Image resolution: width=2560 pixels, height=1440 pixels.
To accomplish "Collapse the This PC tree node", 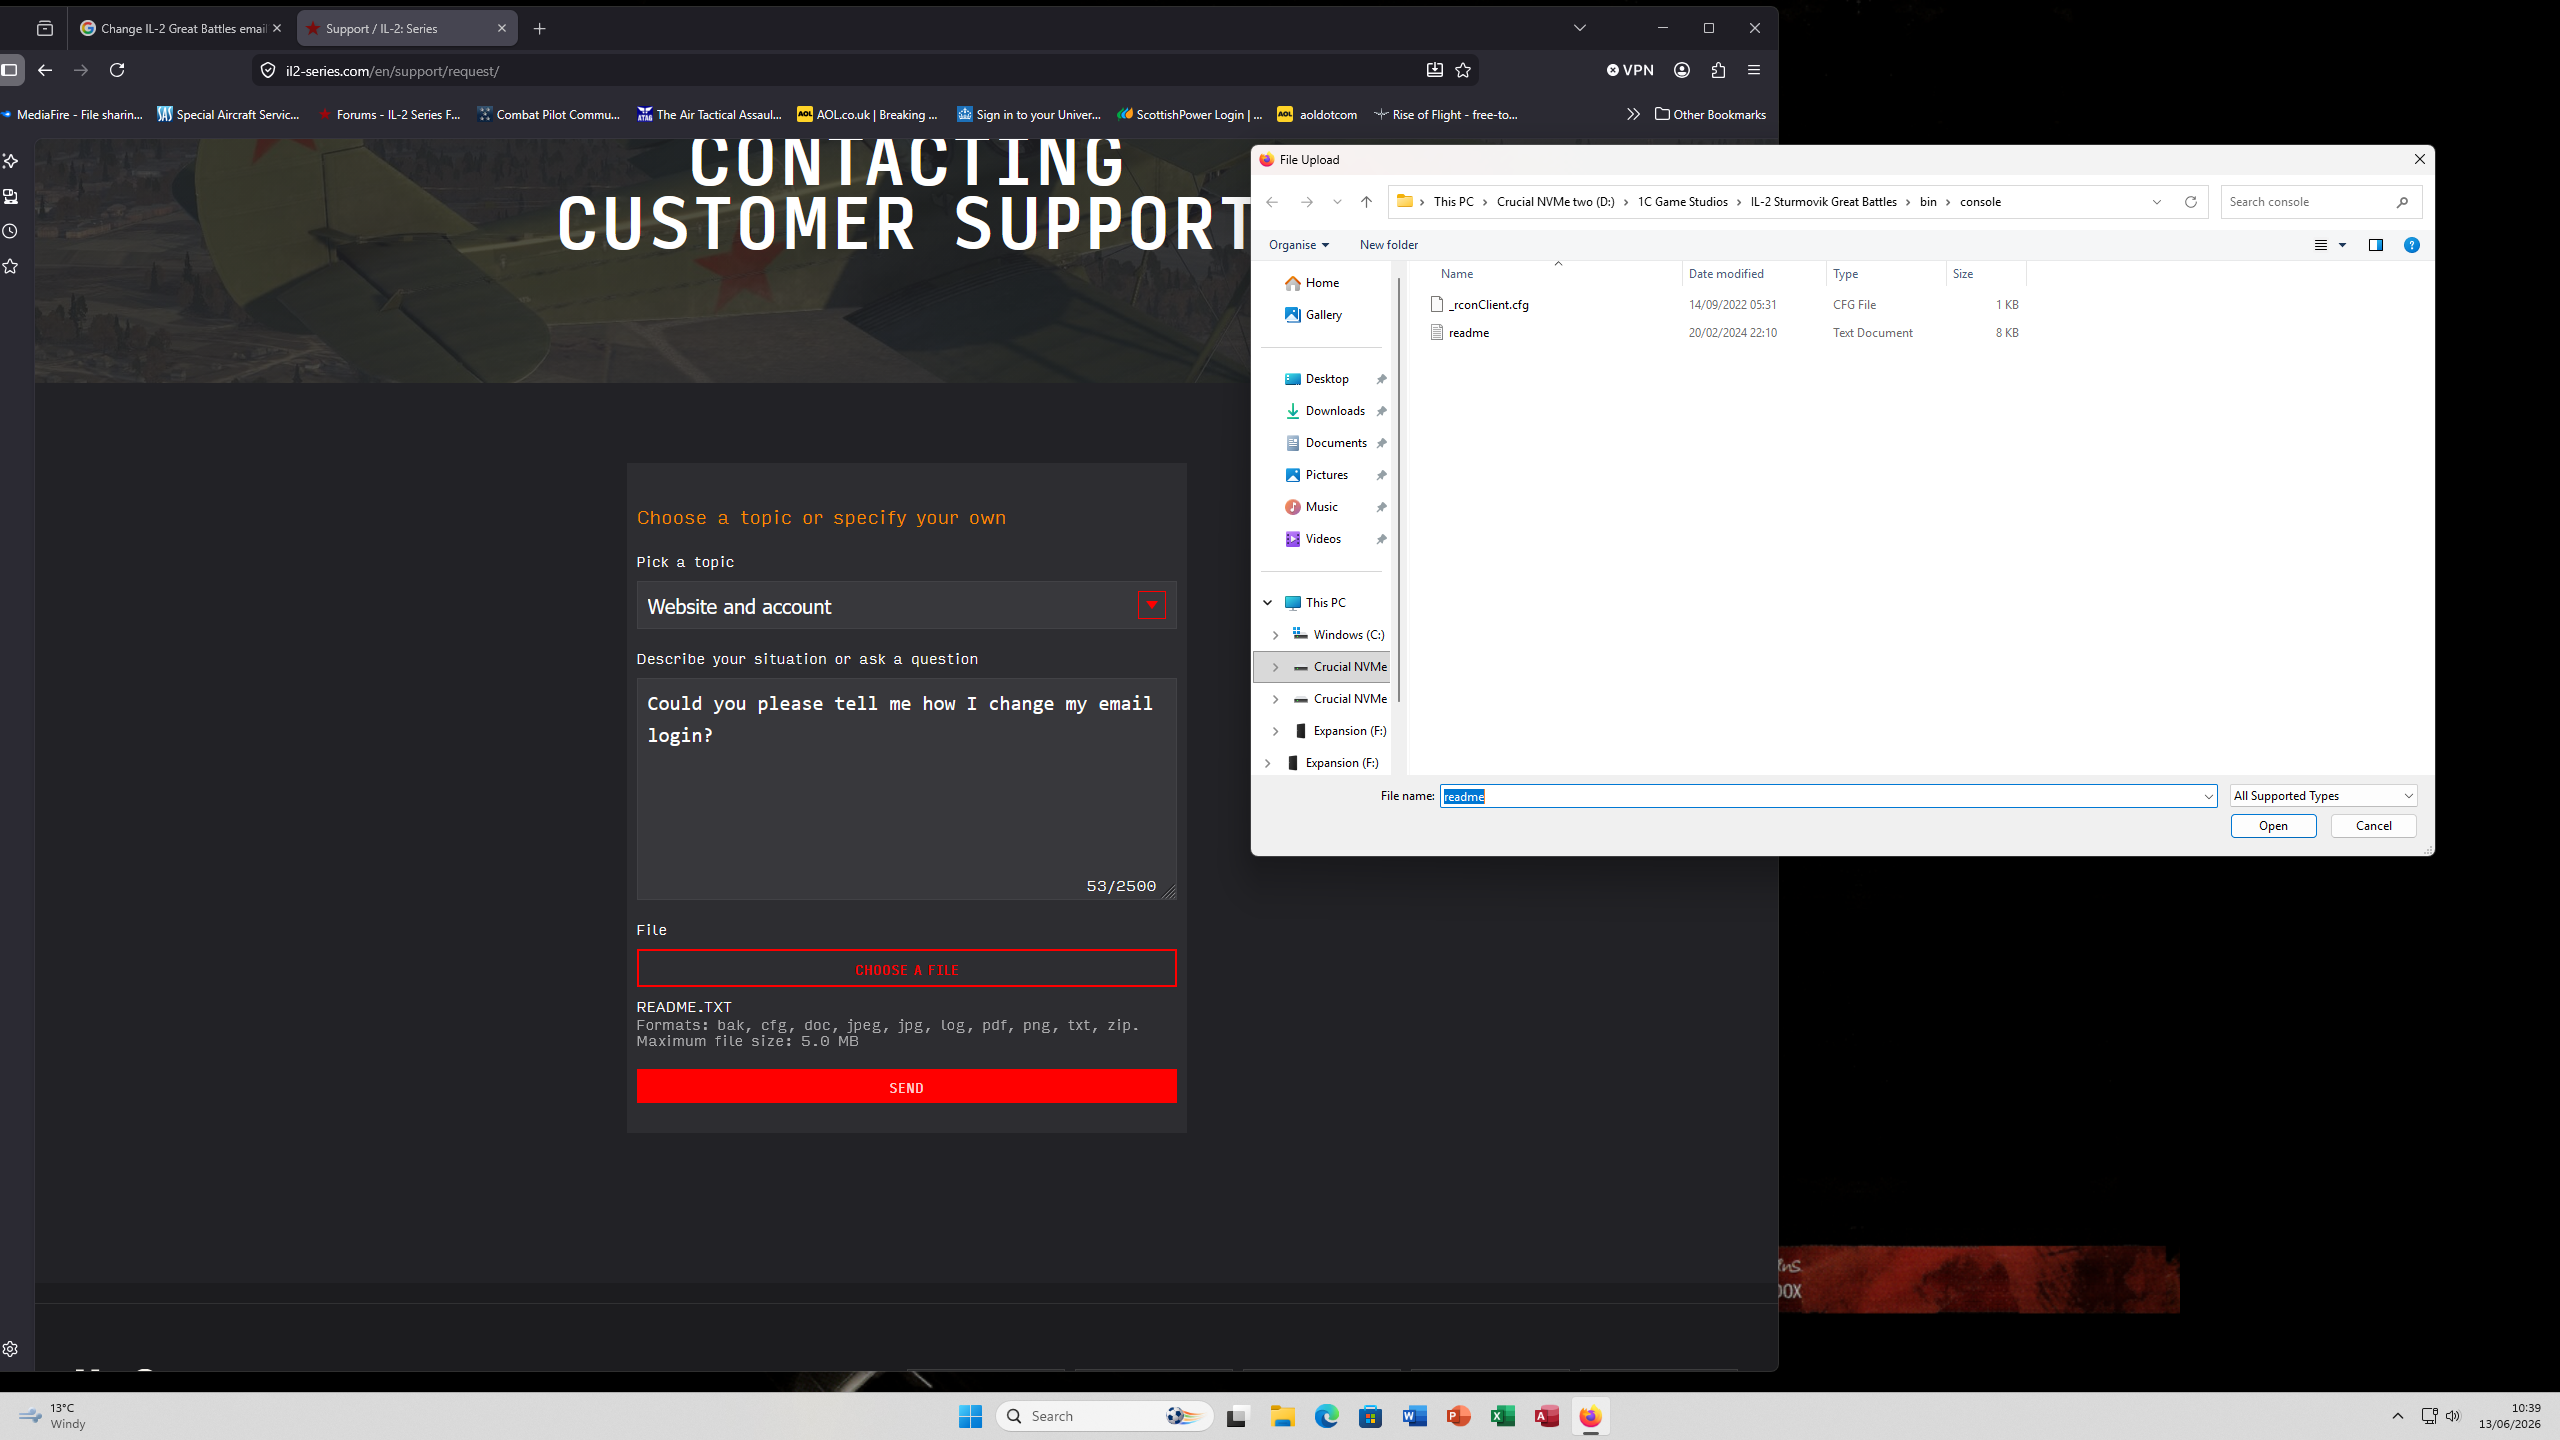I will 1267,603.
